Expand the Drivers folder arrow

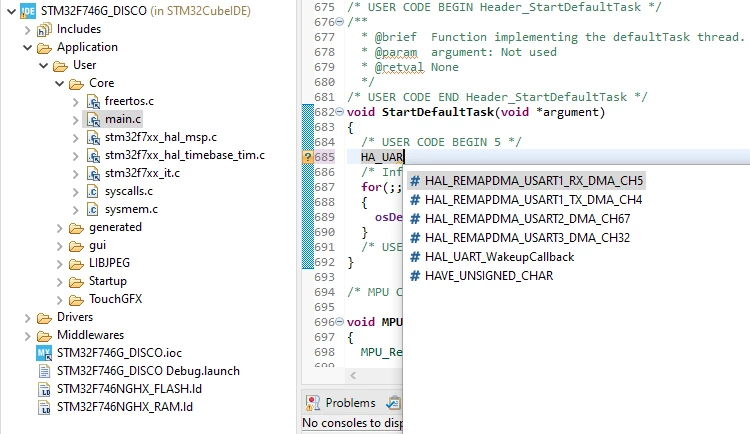click(x=27, y=318)
